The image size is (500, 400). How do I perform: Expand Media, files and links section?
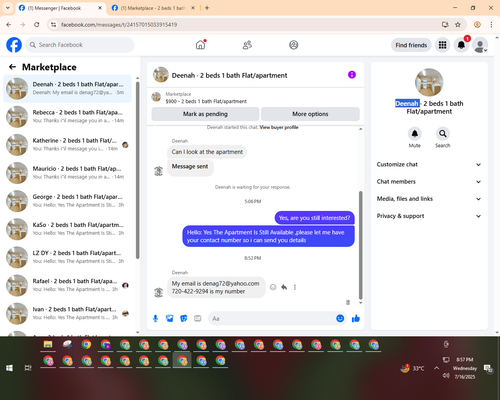click(x=429, y=199)
